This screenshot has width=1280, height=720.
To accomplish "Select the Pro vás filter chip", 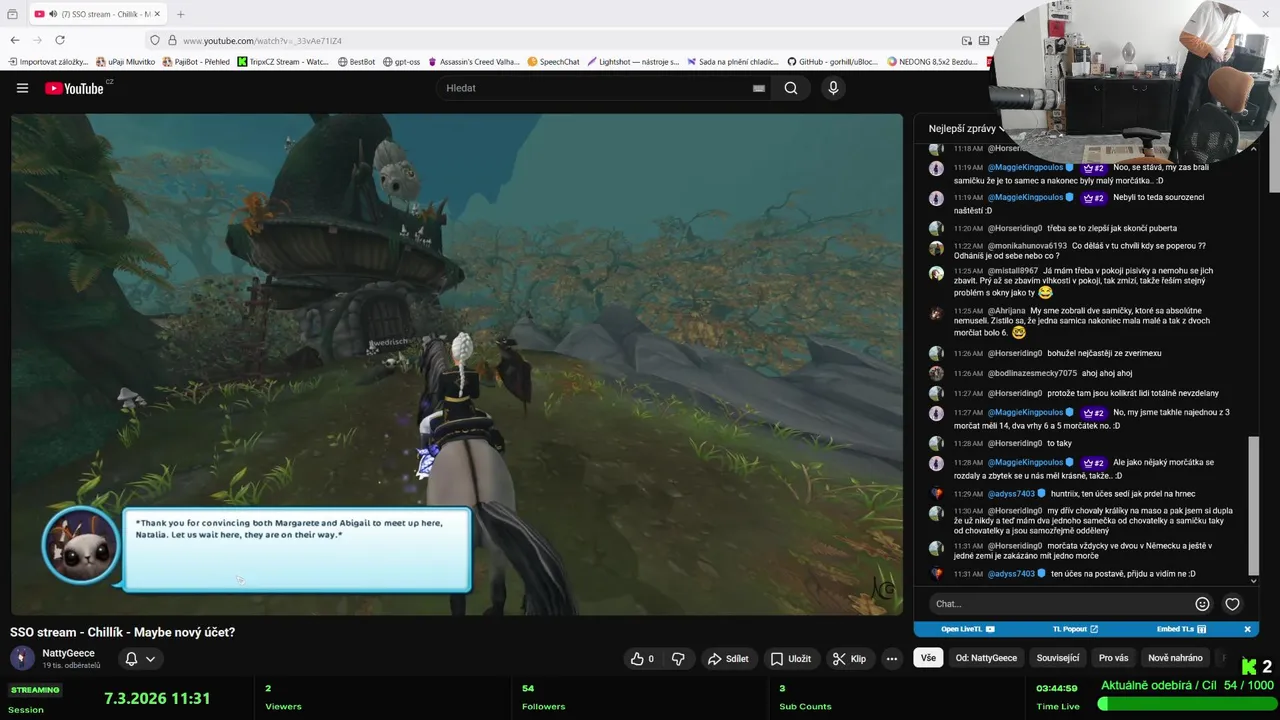I will 1113,658.
